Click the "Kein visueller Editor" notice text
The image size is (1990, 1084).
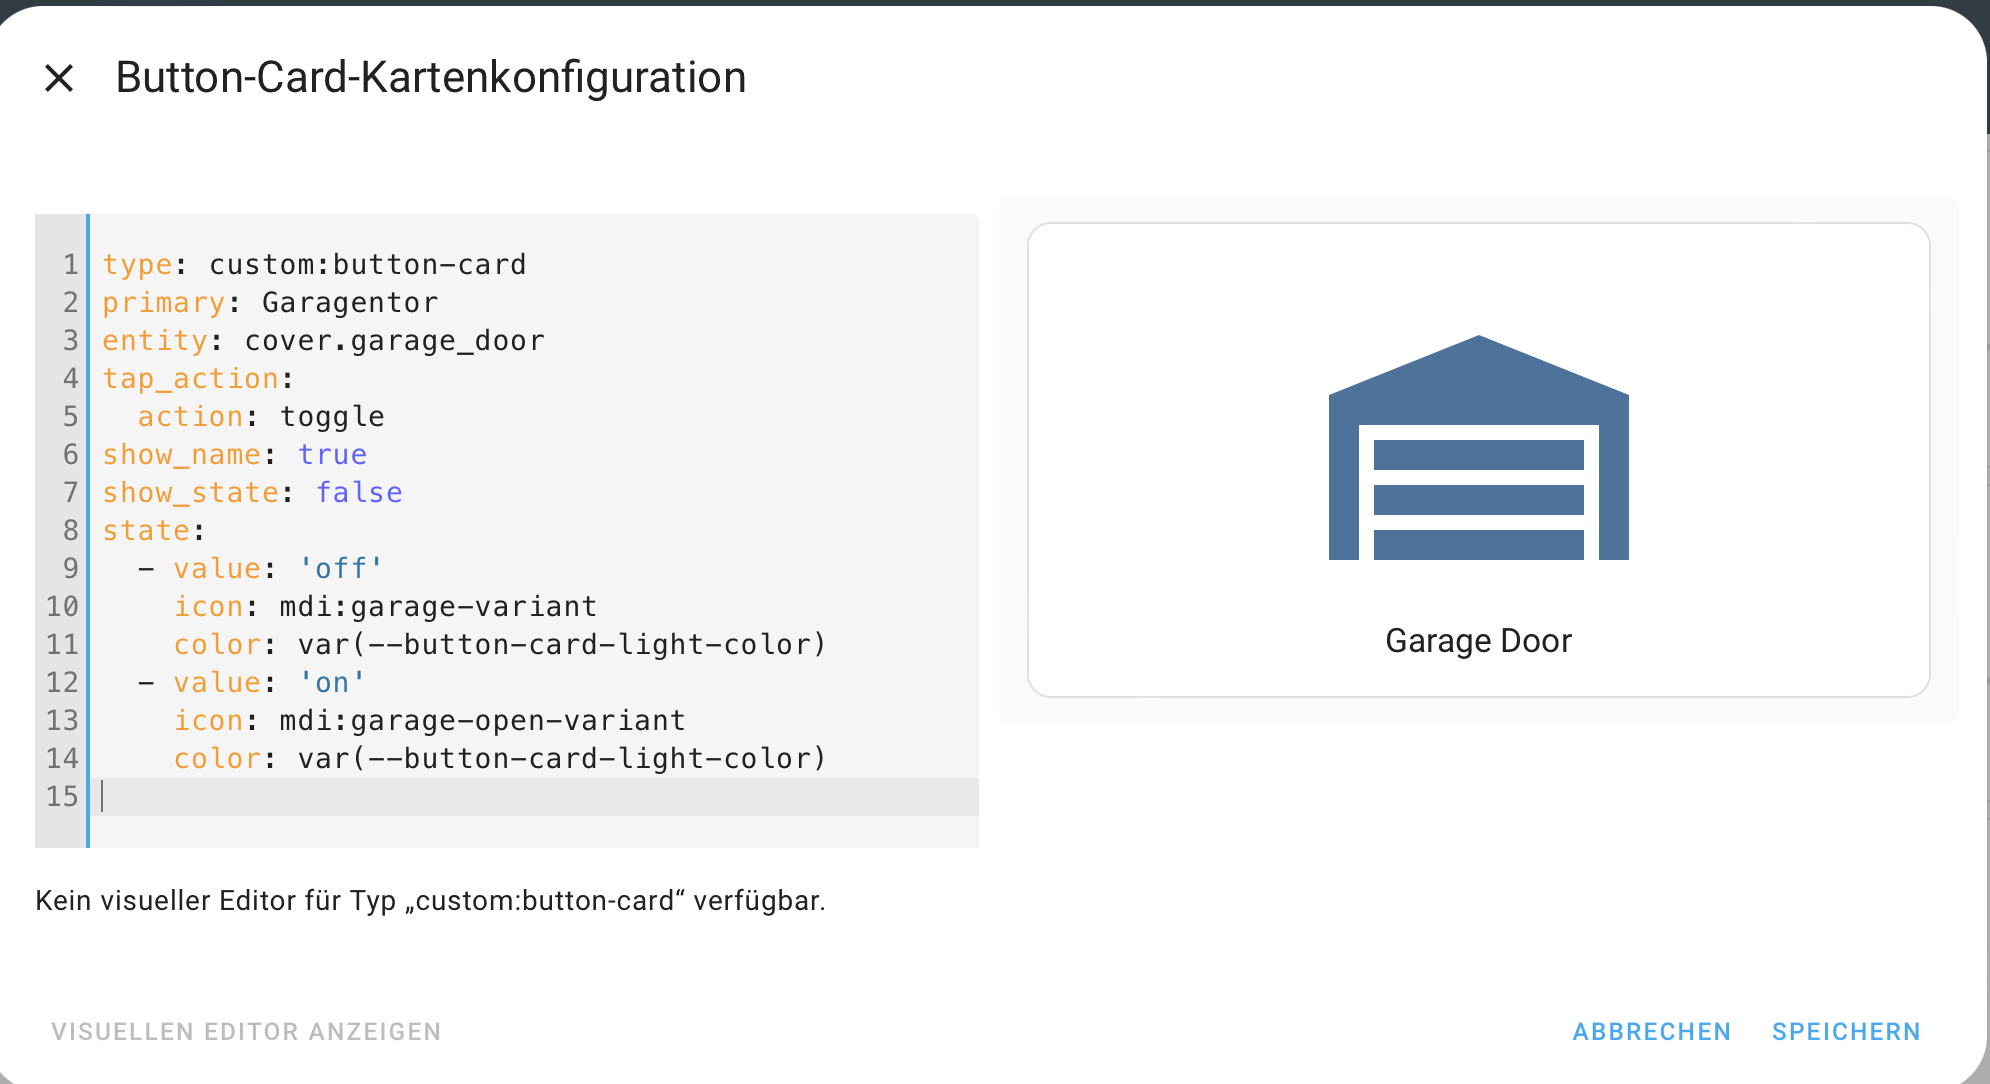pos(430,901)
